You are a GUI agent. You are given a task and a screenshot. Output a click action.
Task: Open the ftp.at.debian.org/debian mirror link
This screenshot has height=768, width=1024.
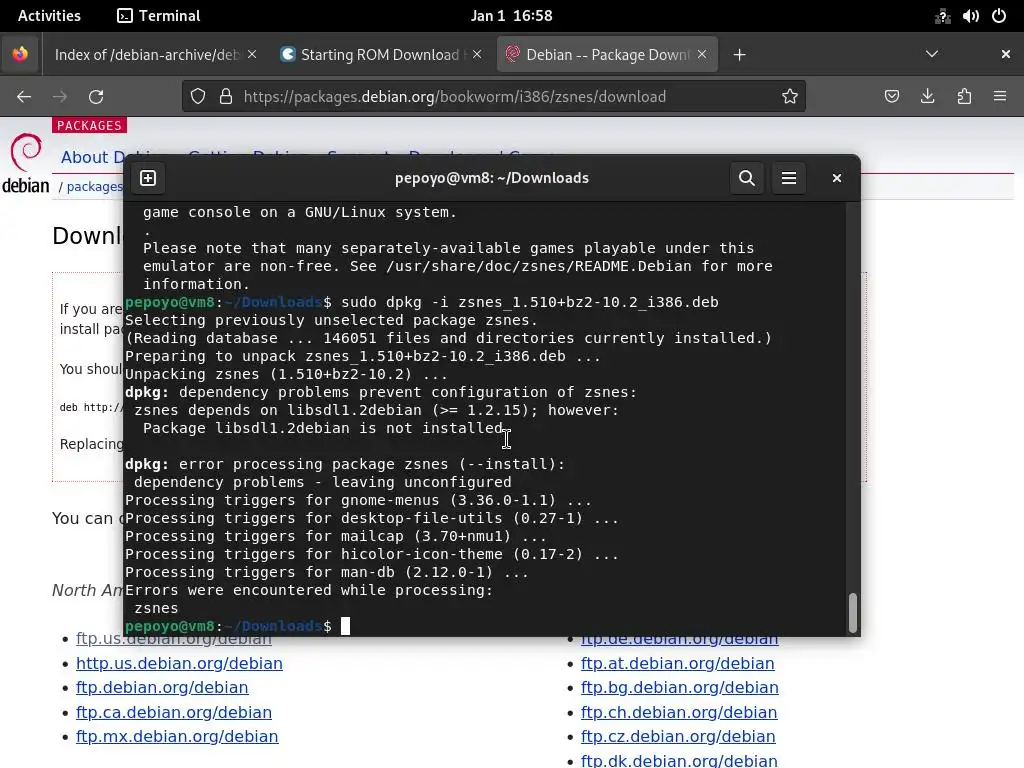point(677,663)
